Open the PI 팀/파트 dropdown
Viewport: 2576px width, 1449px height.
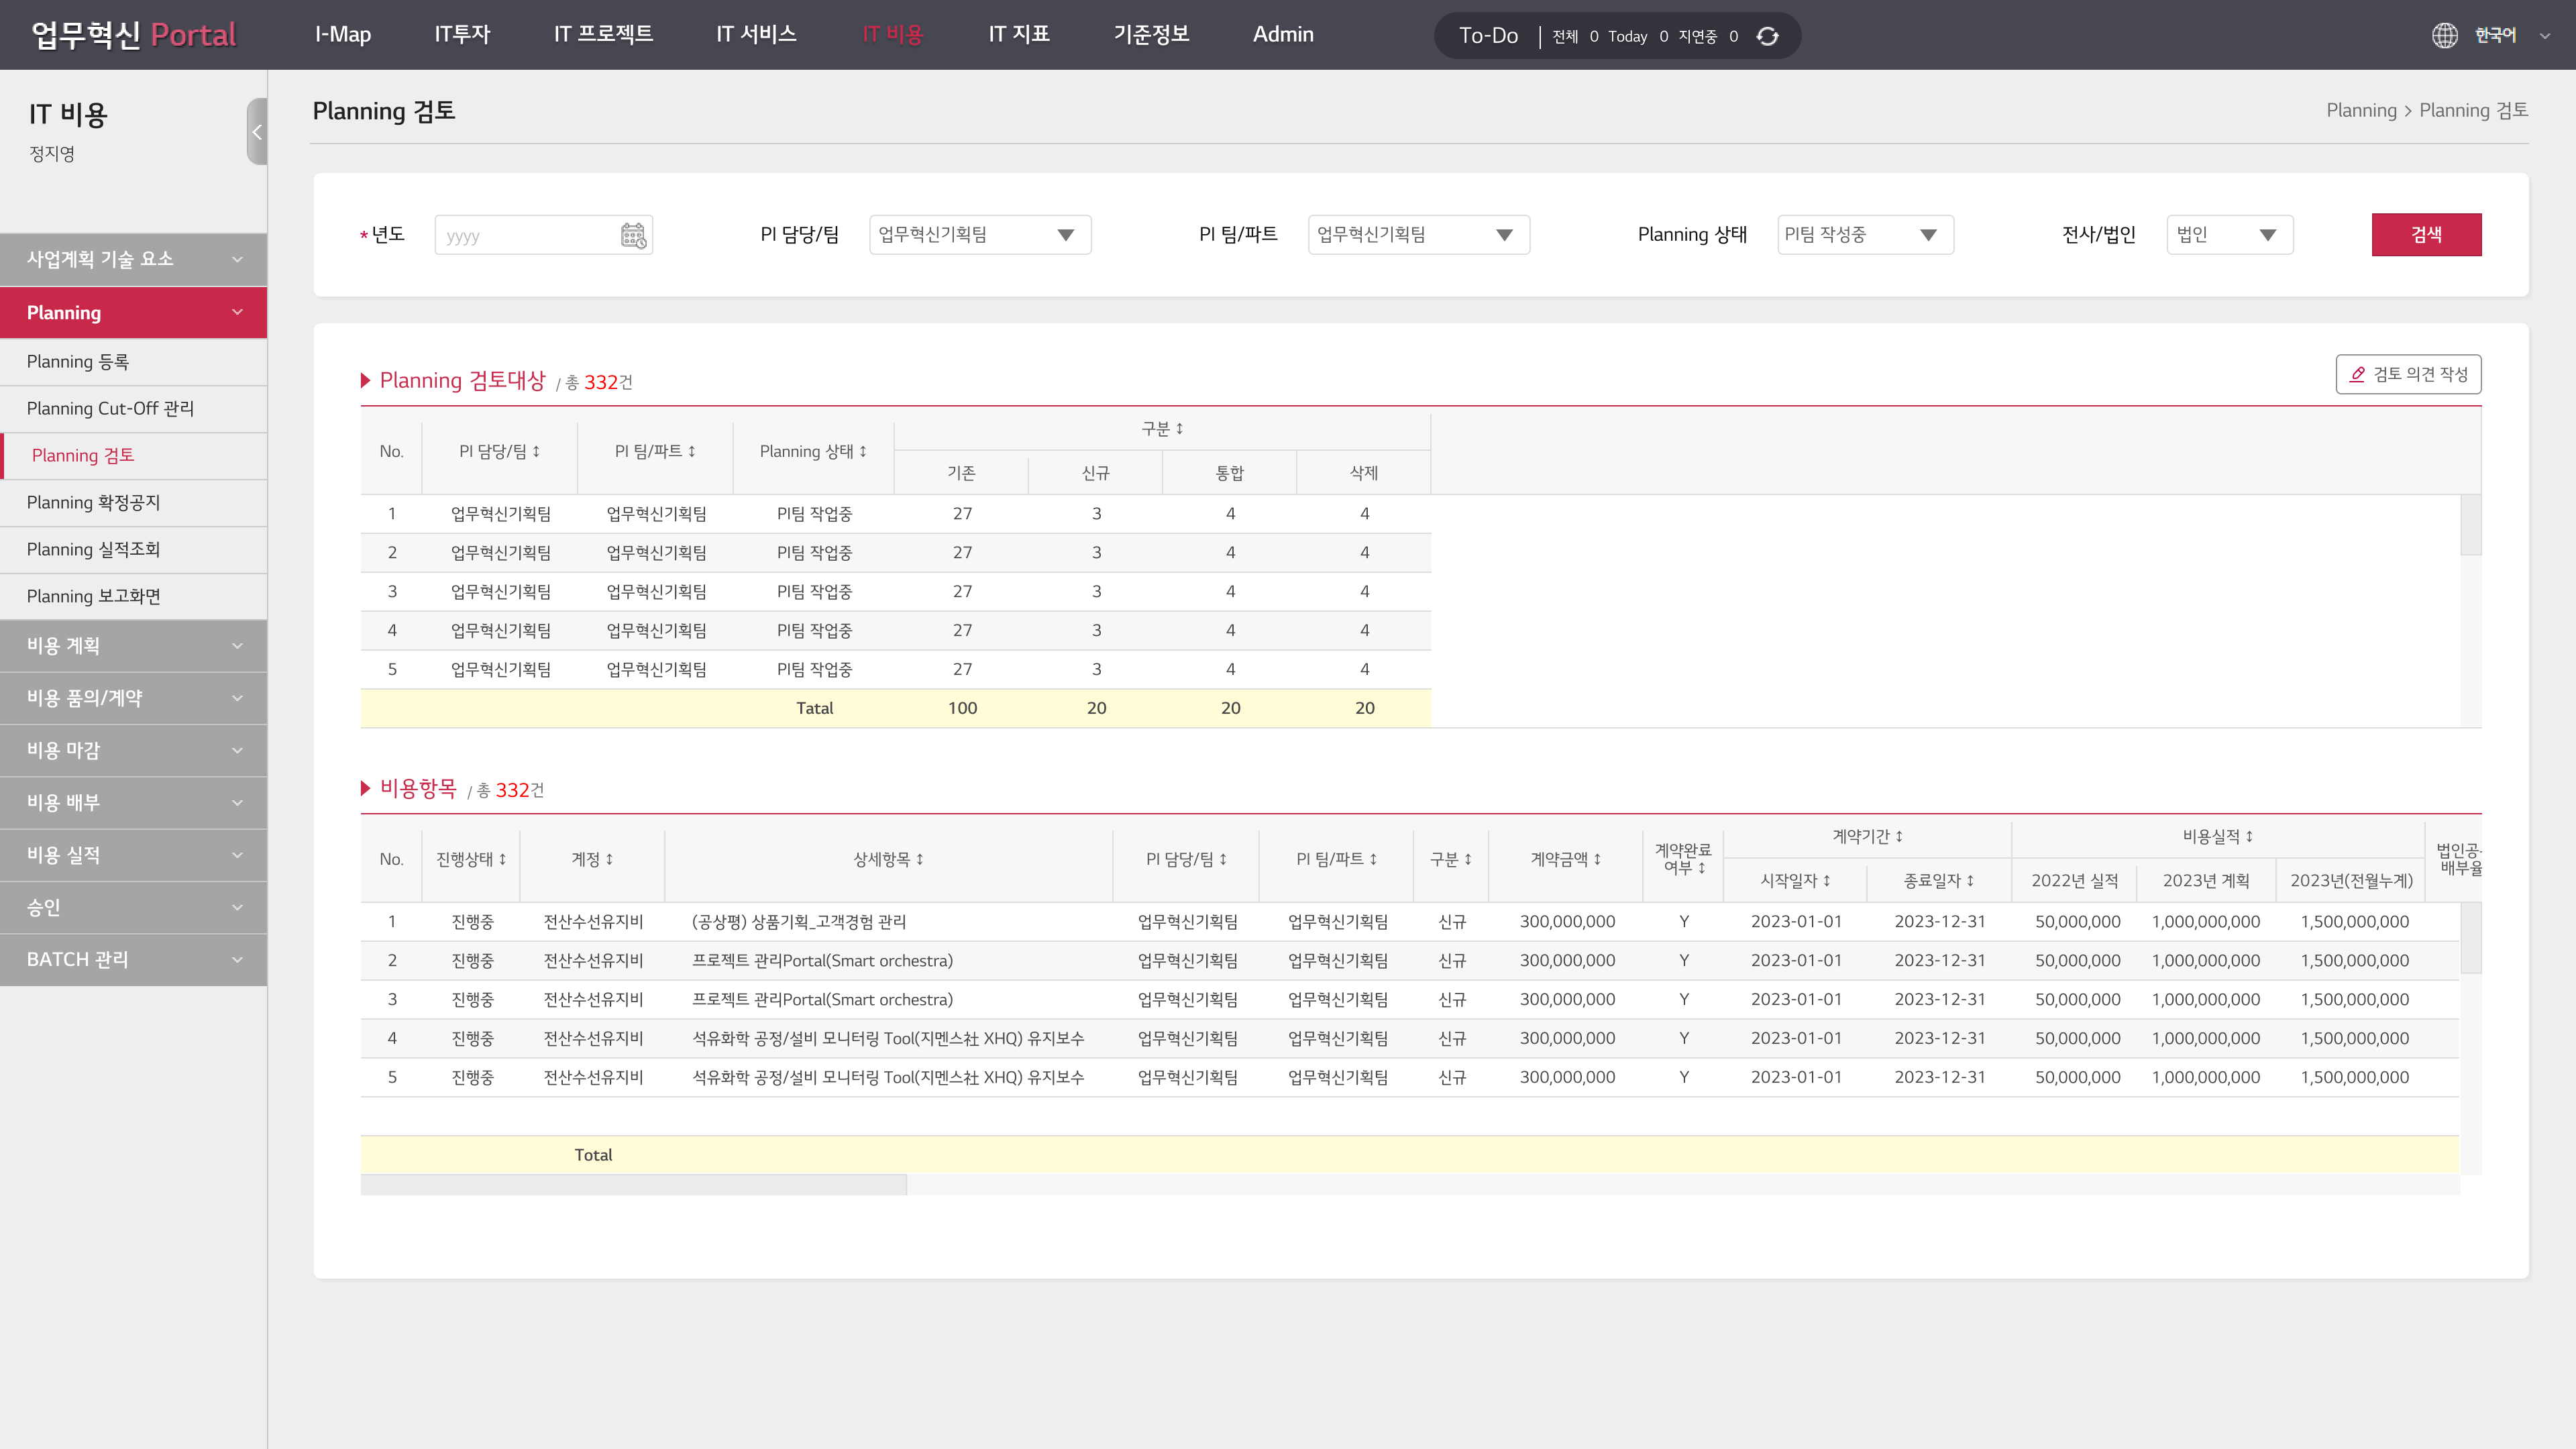[x=1419, y=235]
